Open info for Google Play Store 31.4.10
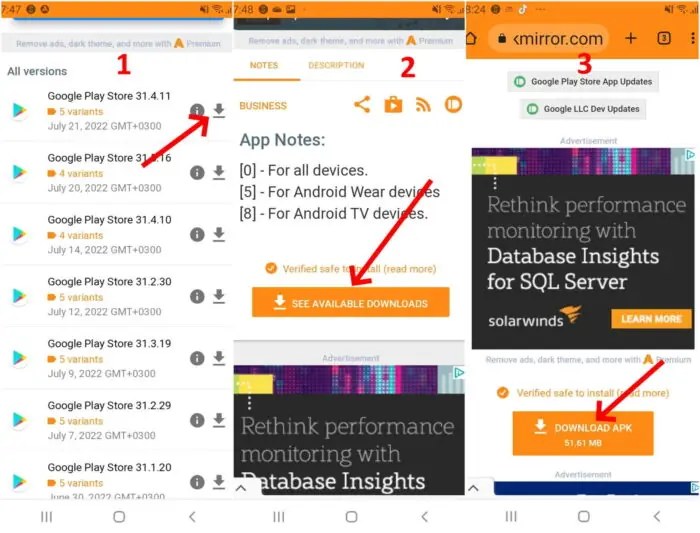700x533 pixels. [x=197, y=234]
